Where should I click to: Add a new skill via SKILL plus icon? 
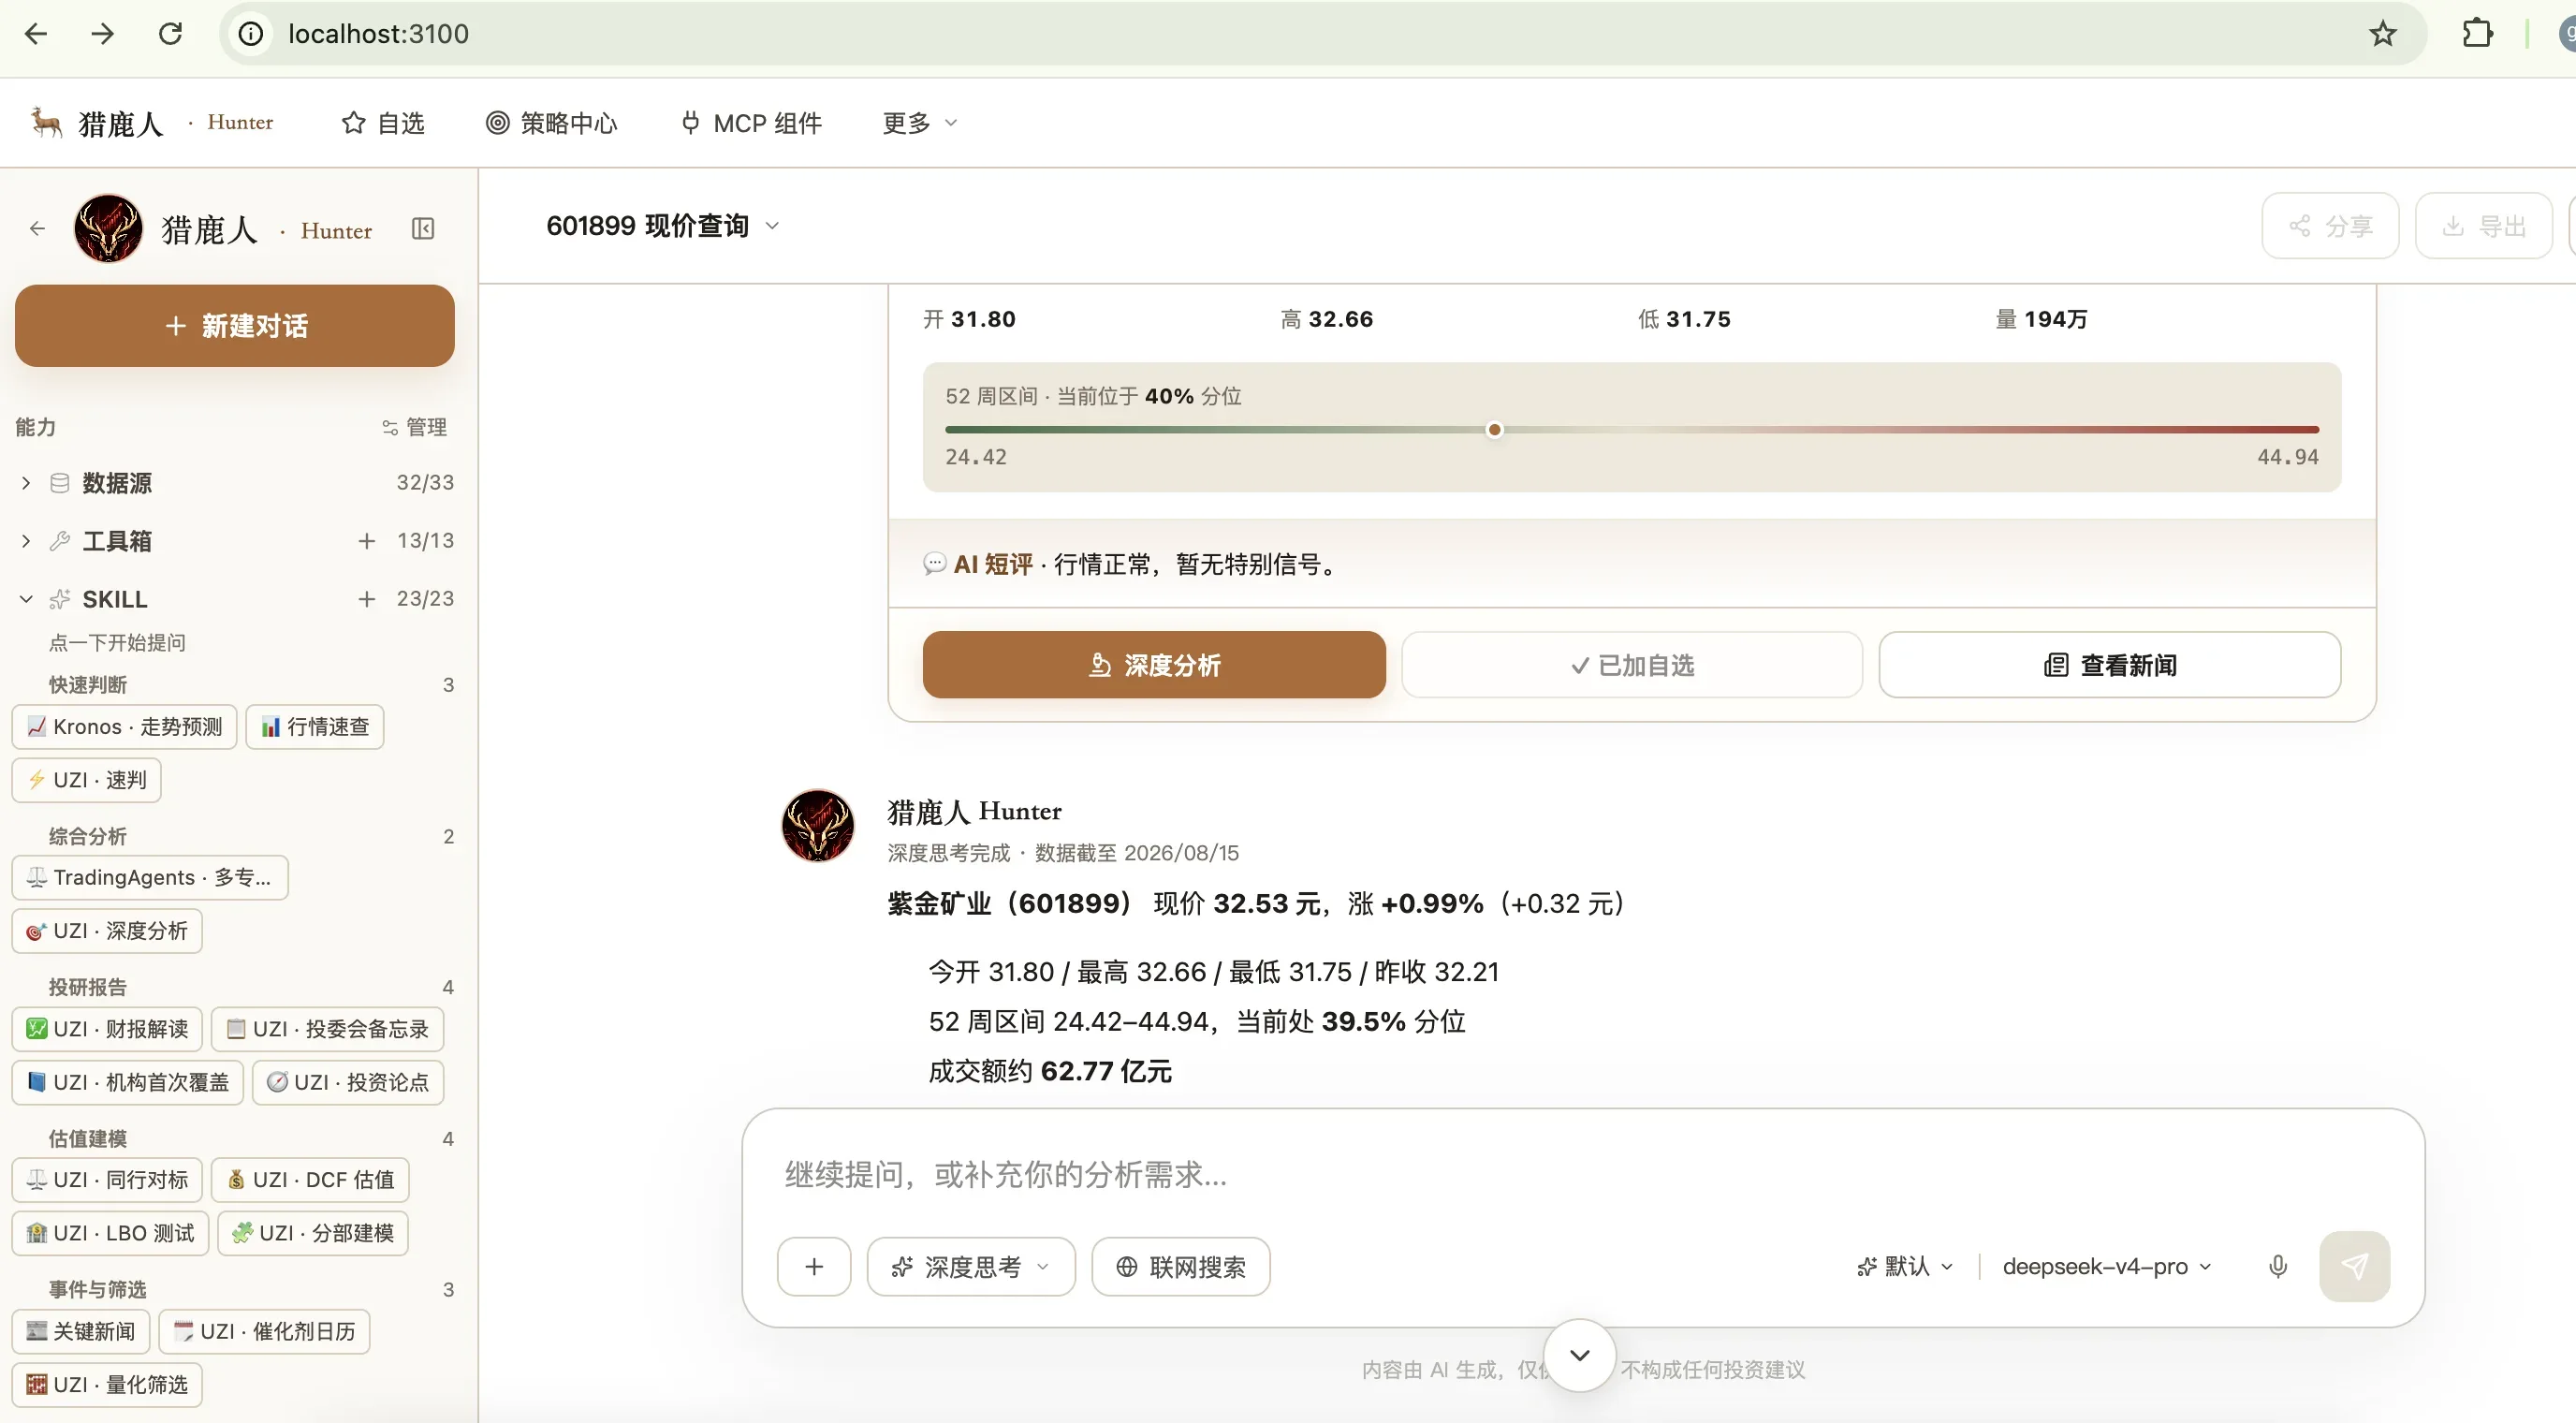click(x=367, y=599)
